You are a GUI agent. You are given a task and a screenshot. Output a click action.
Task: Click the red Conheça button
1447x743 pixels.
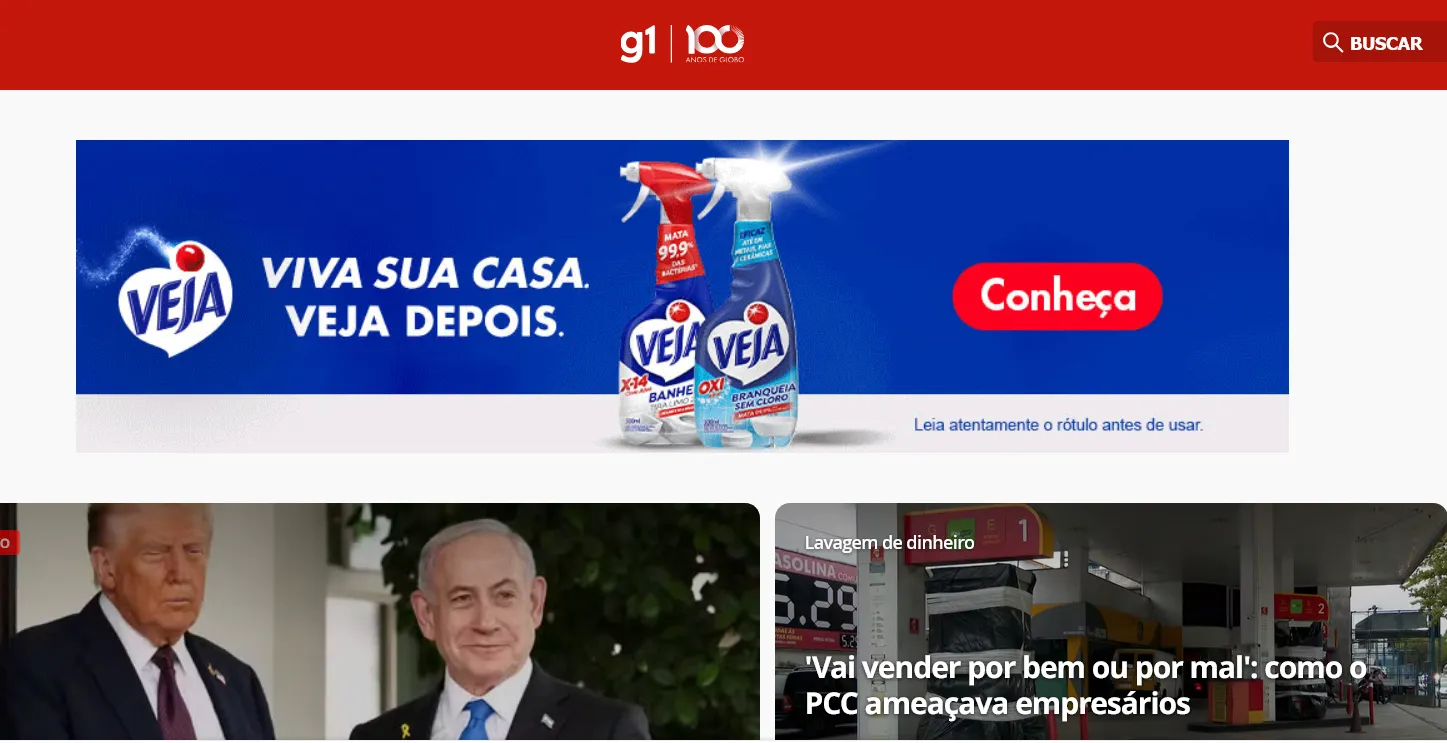tap(1057, 296)
